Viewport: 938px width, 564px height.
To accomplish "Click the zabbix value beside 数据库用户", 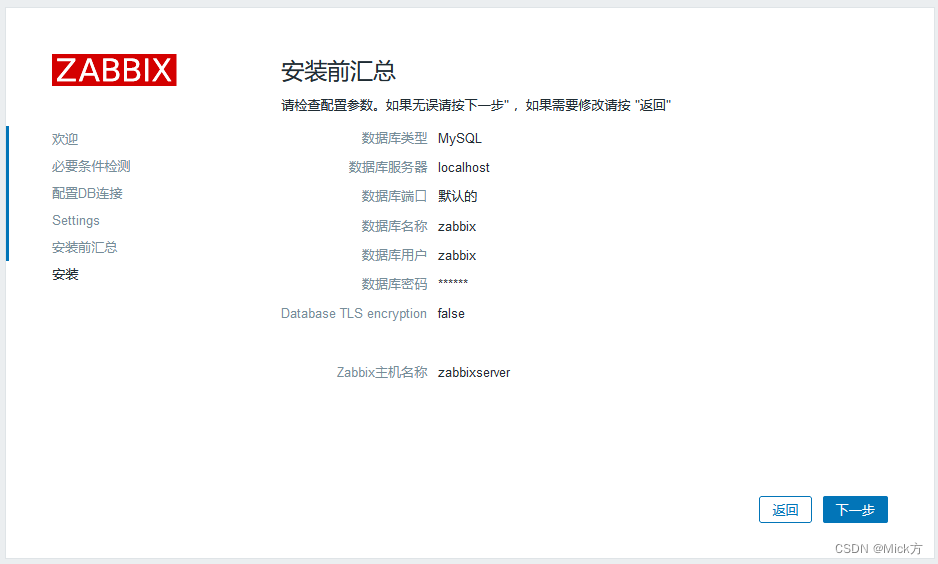I will [457, 255].
